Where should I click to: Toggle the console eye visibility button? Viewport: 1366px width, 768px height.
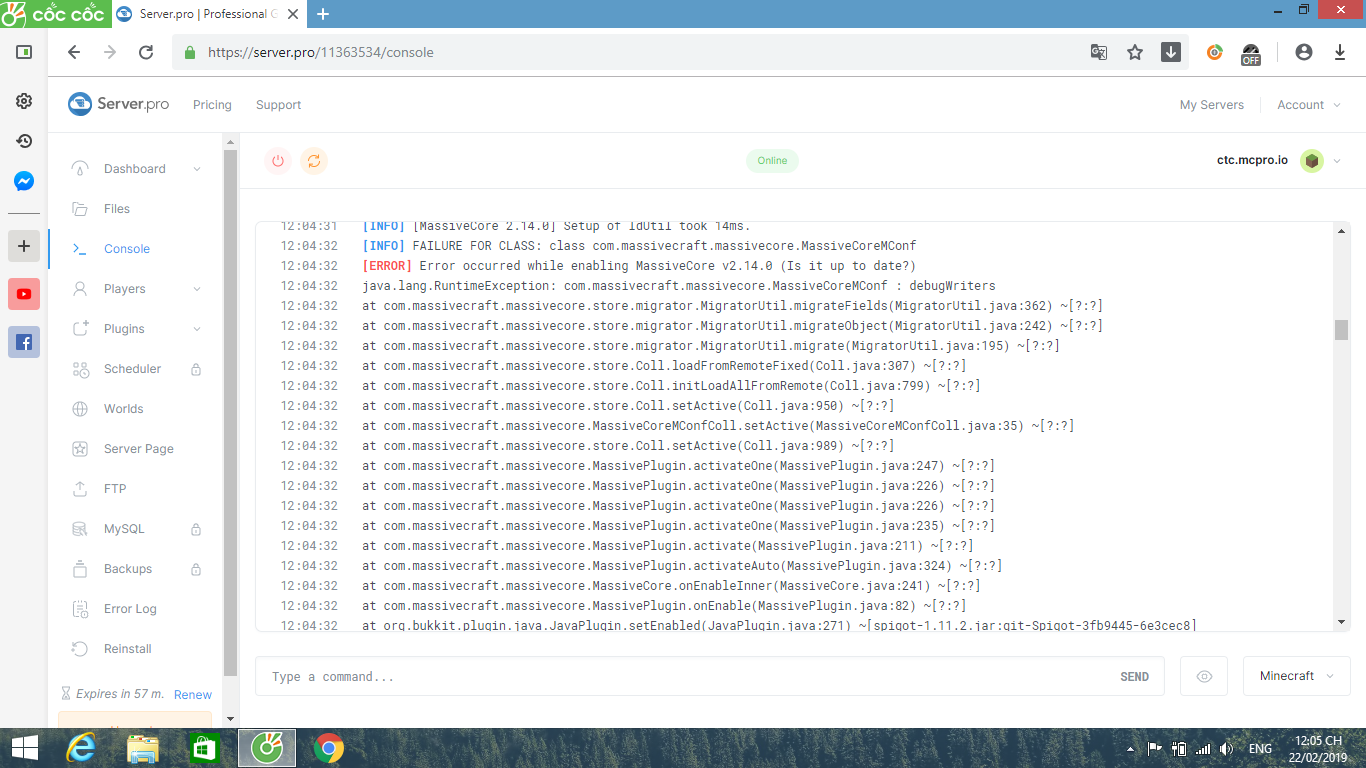point(1204,677)
